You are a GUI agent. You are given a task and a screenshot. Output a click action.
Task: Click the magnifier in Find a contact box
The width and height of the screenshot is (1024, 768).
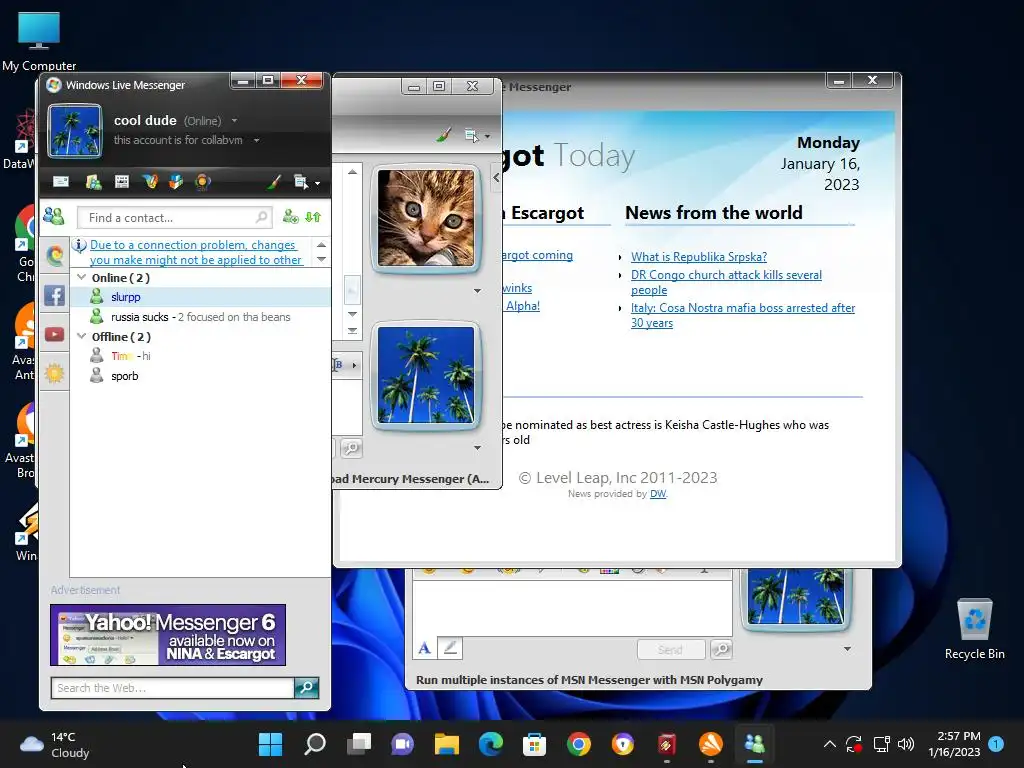[x=261, y=217]
